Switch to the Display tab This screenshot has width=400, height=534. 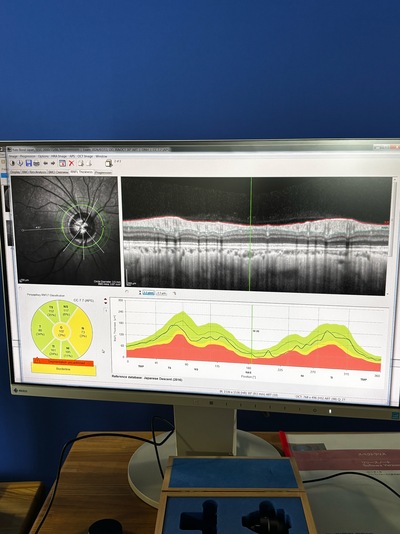pyautogui.click(x=15, y=172)
